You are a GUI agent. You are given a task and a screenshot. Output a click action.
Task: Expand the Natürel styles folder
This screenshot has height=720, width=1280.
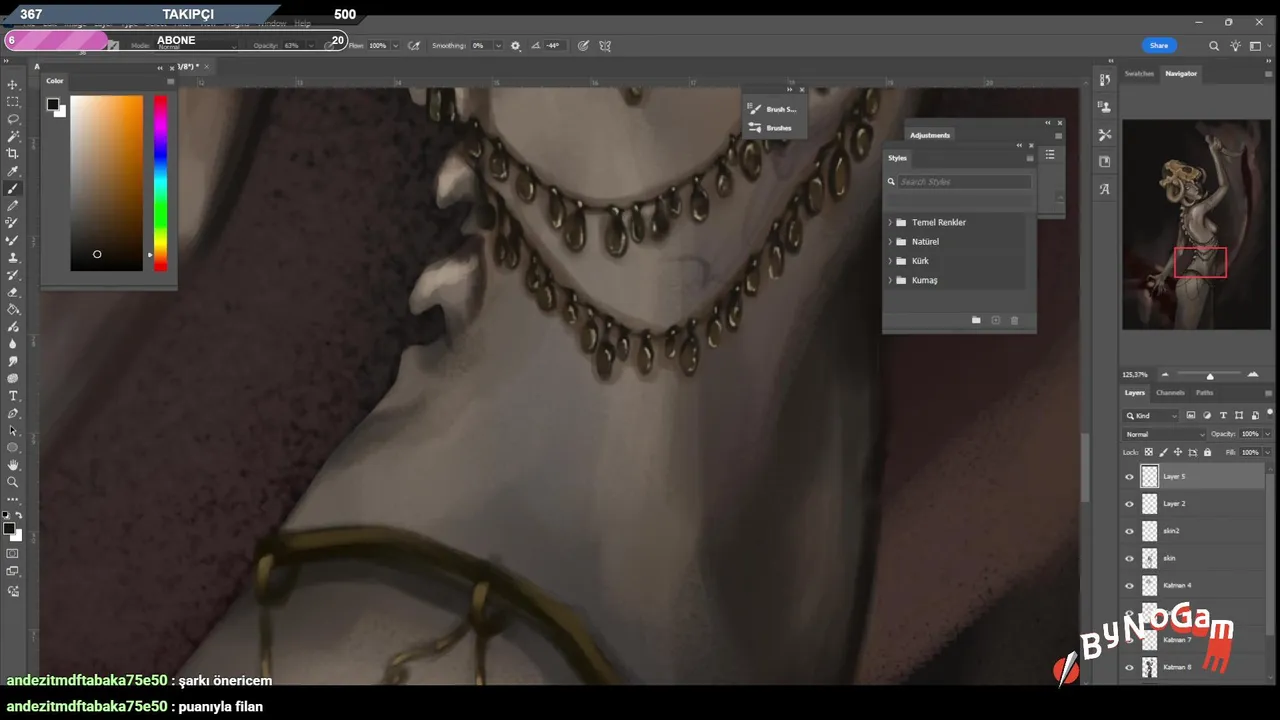(x=890, y=241)
